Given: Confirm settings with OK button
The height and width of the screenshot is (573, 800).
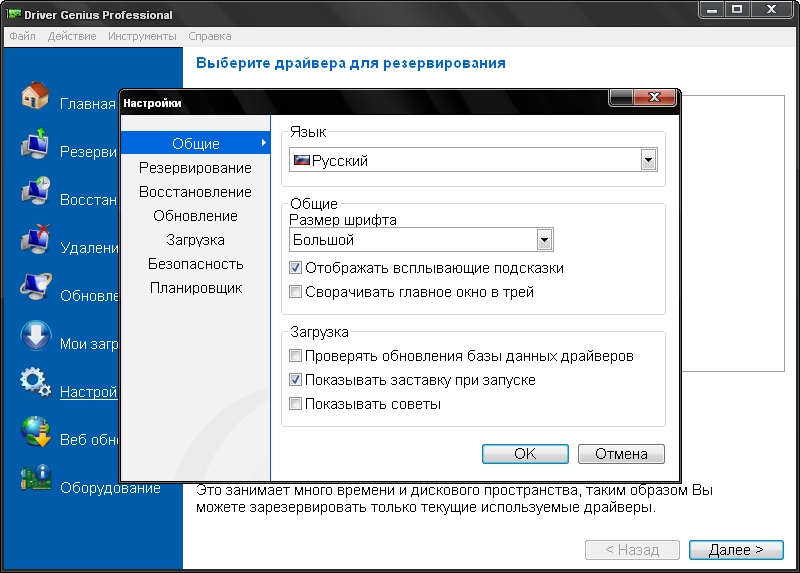Looking at the screenshot, I should pos(525,454).
